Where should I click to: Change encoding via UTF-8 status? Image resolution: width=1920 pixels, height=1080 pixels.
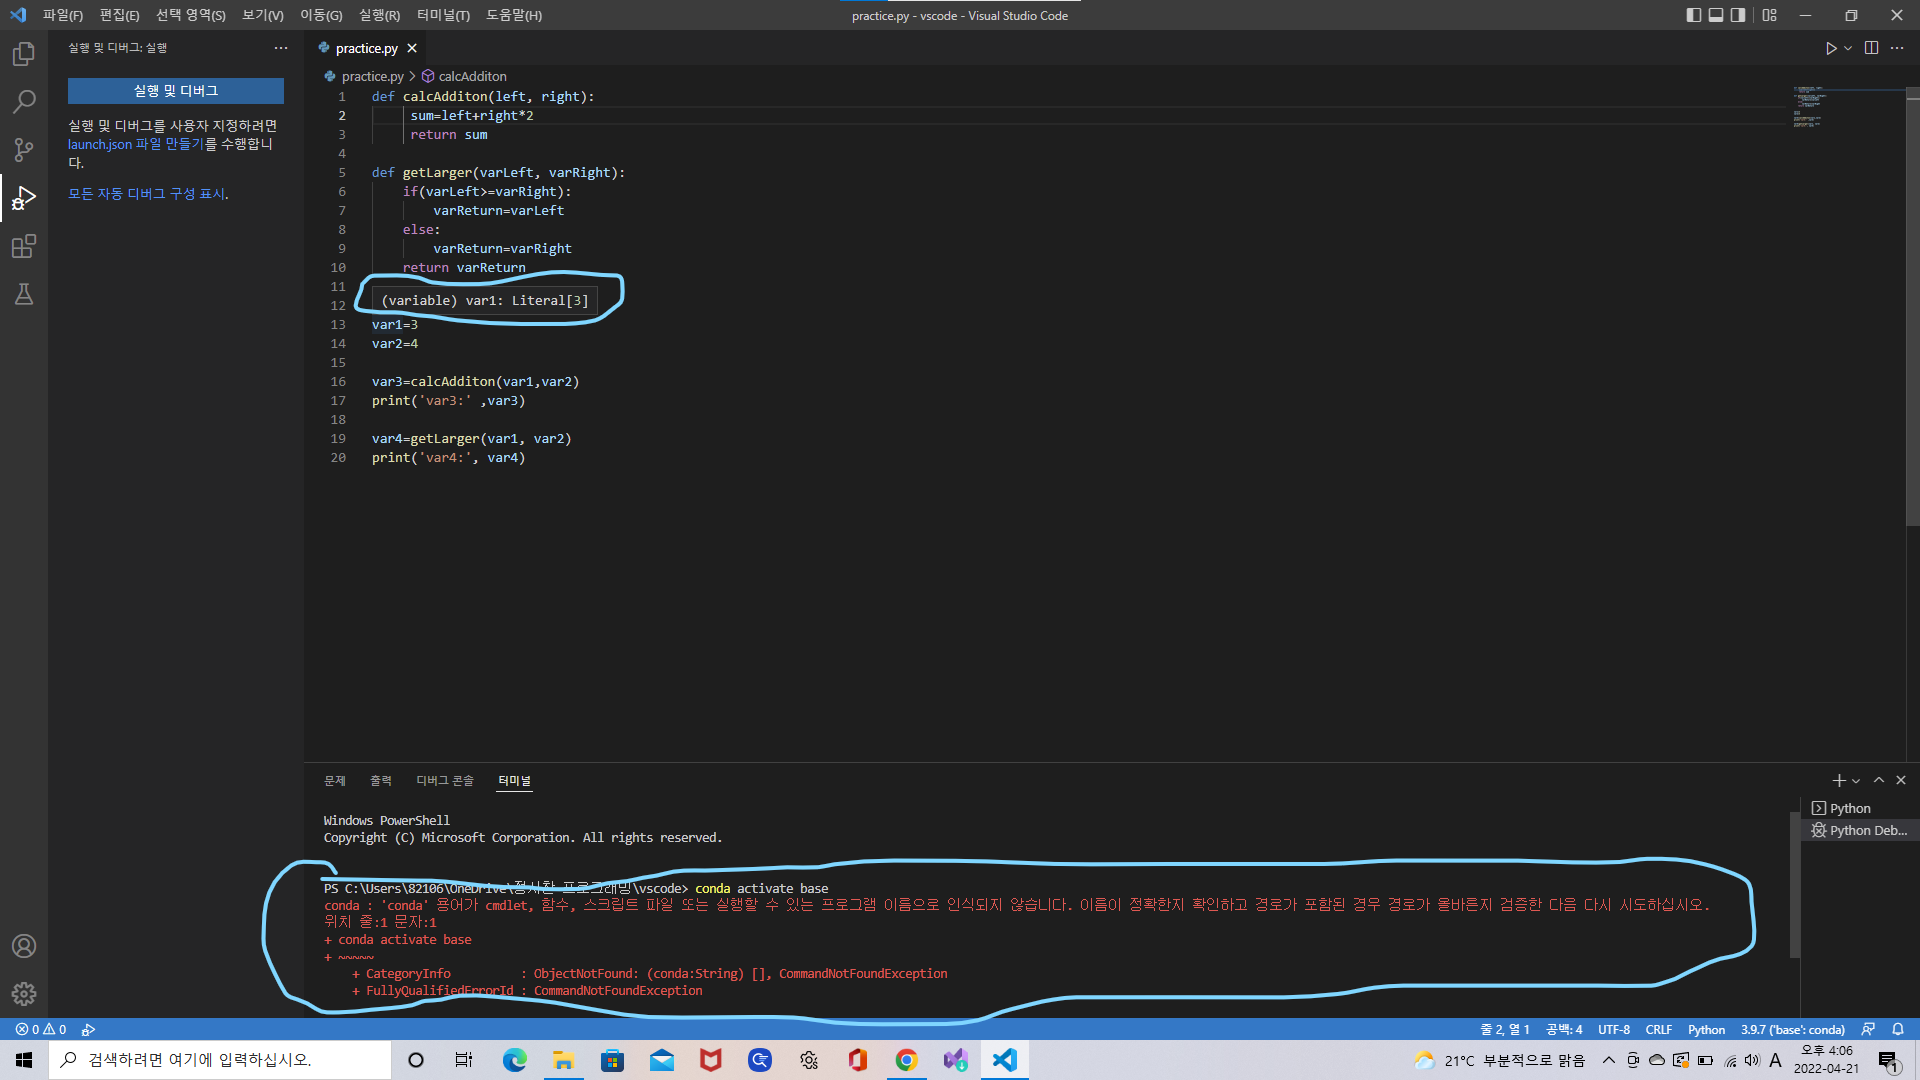[1614, 1029]
